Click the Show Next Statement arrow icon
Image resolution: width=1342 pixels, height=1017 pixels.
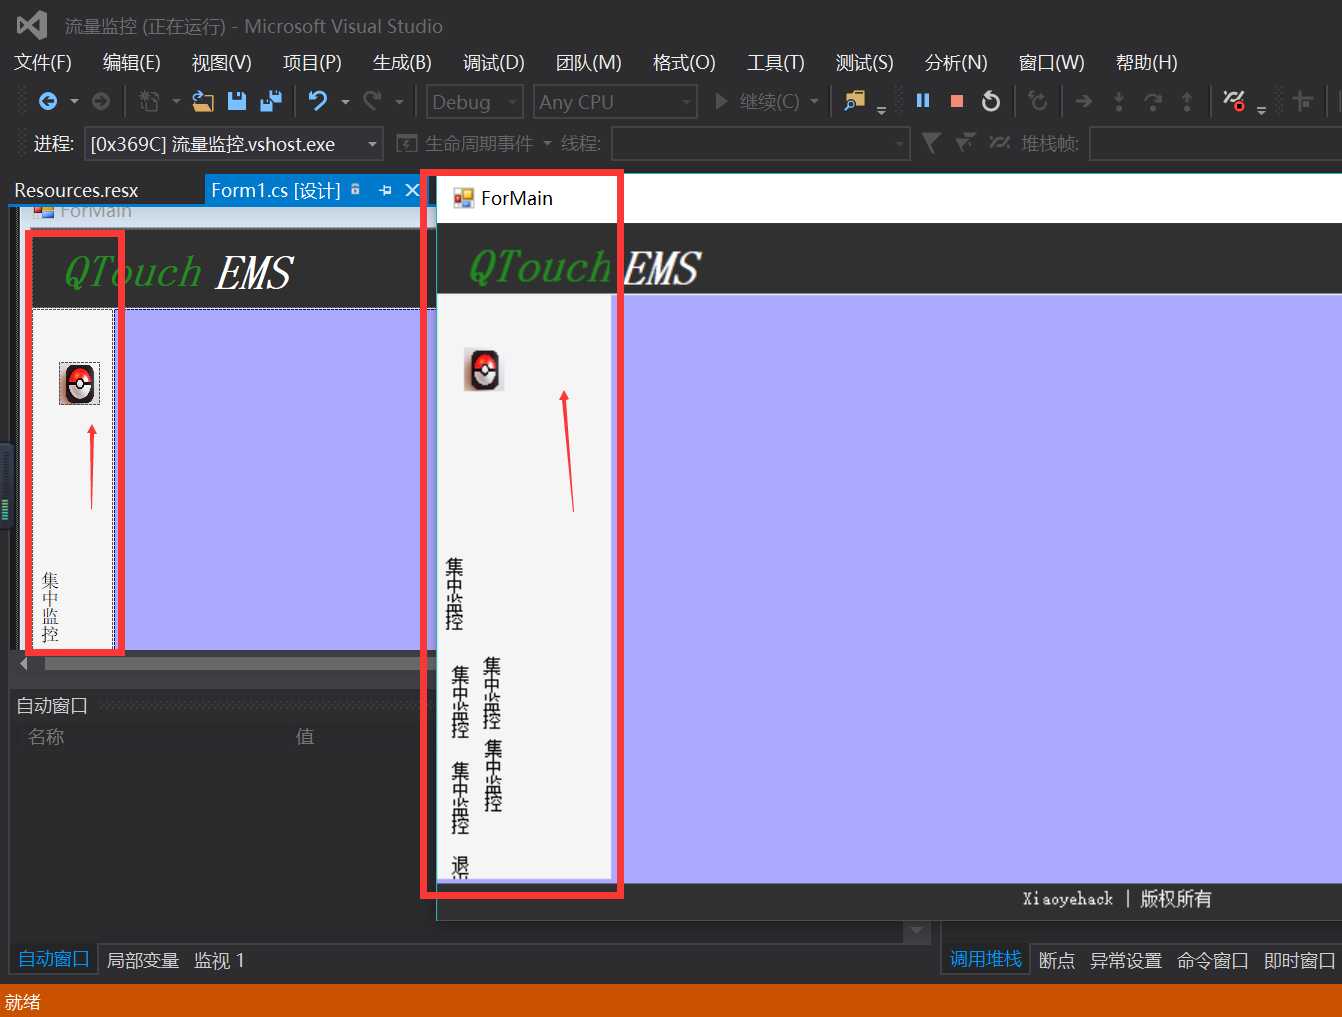pos(1084,101)
